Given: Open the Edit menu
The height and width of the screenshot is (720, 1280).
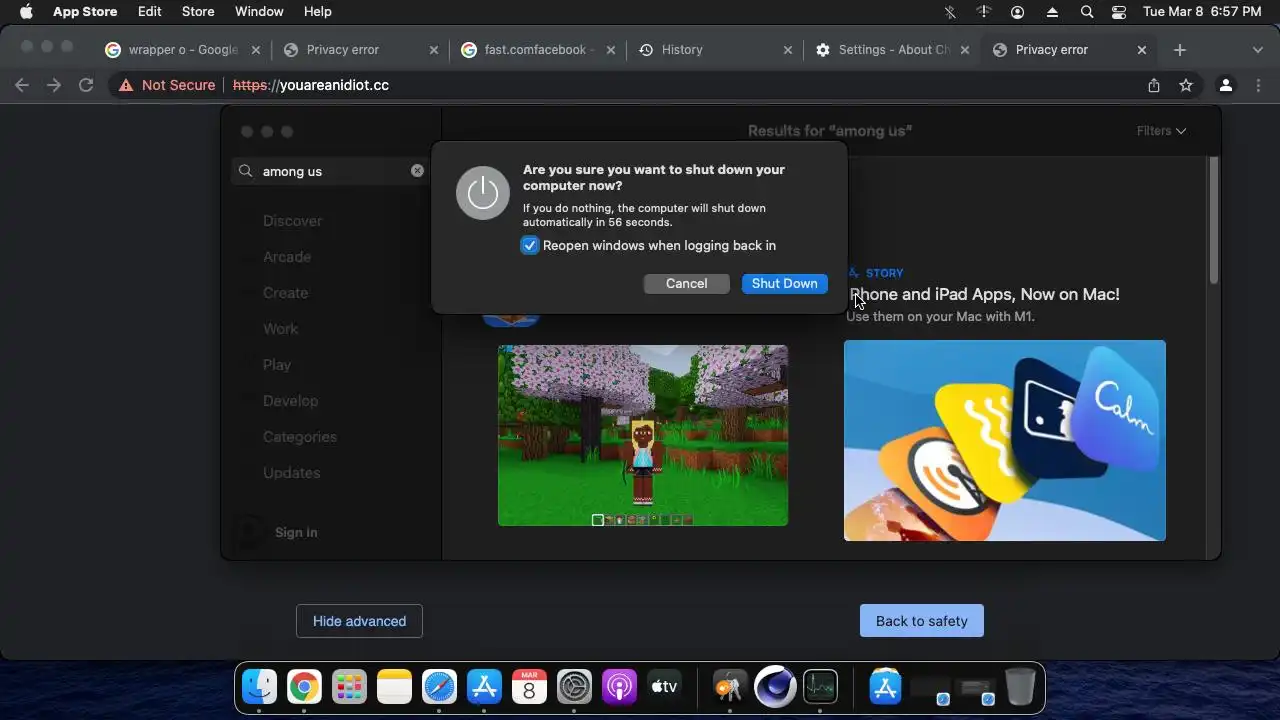Looking at the screenshot, I should (x=149, y=12).
